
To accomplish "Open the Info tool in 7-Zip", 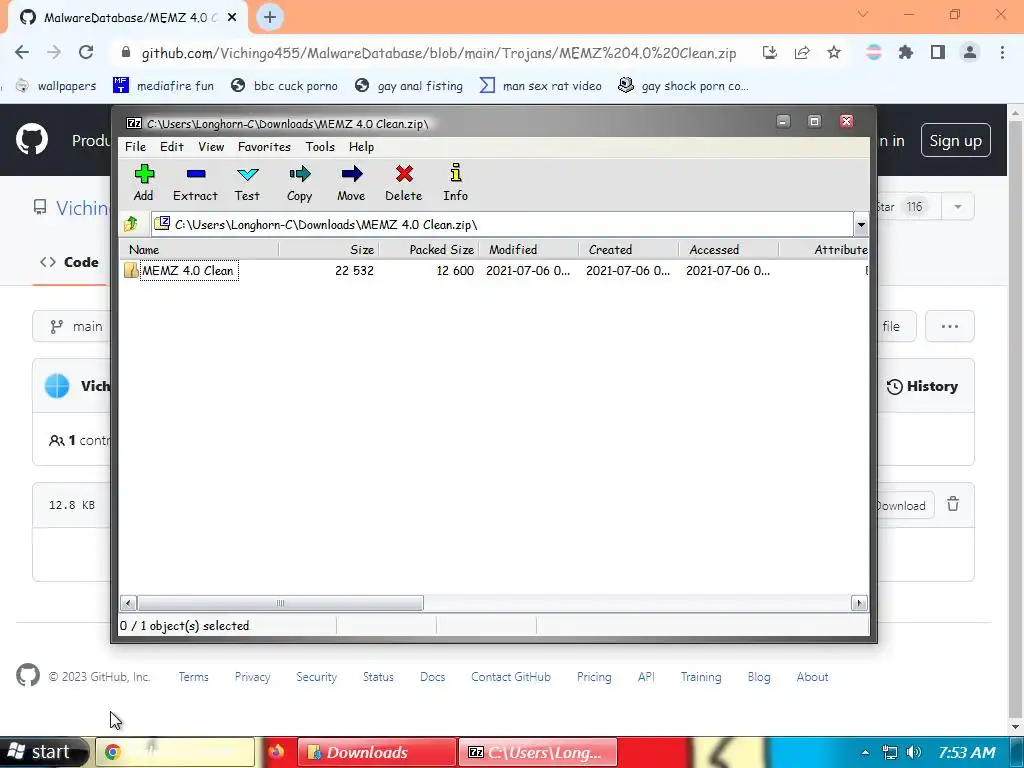I will click(x=456, y=183).
